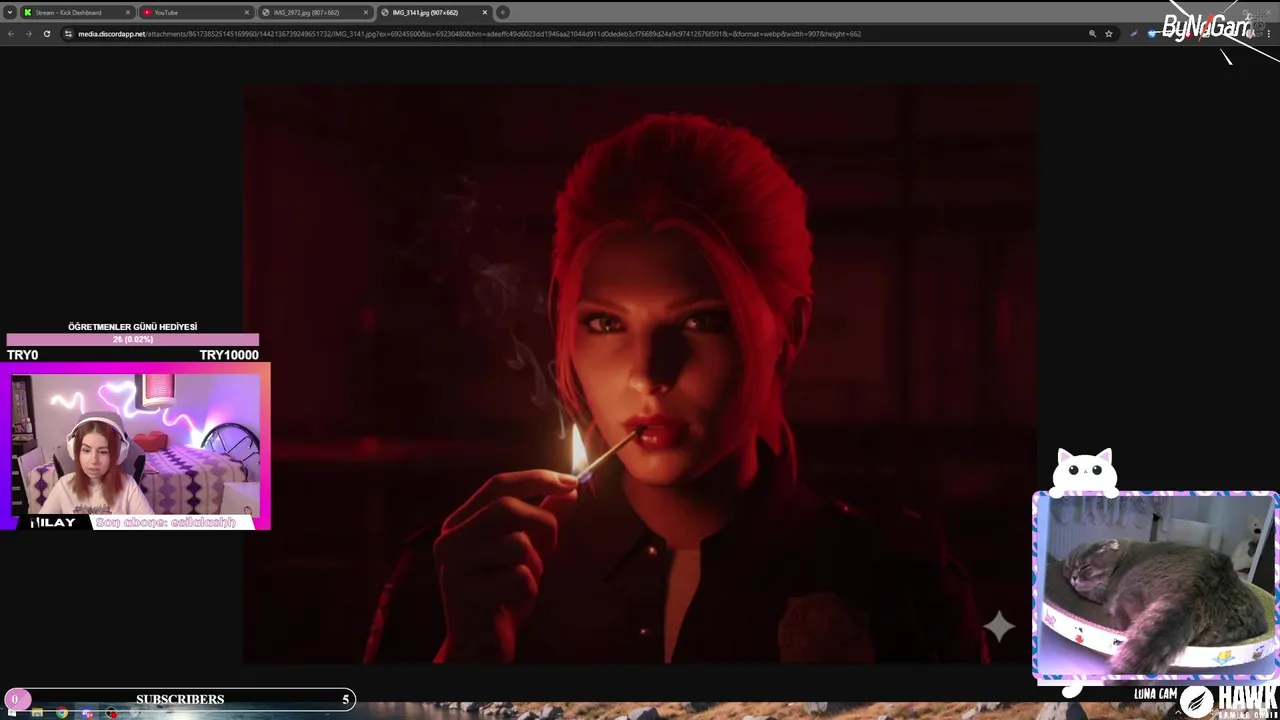Close the IMG_2972.jpg tab

366,13
